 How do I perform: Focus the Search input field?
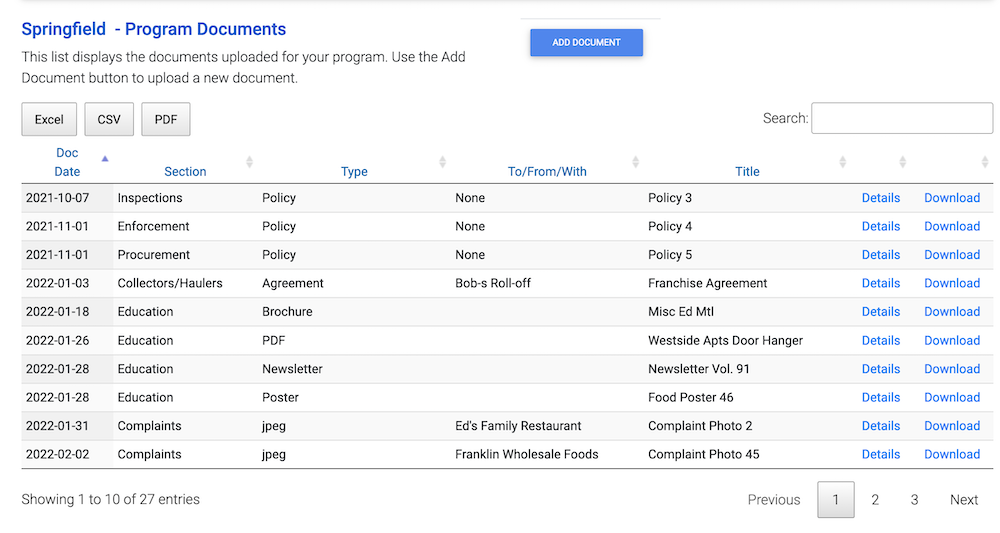pos(901,118)
